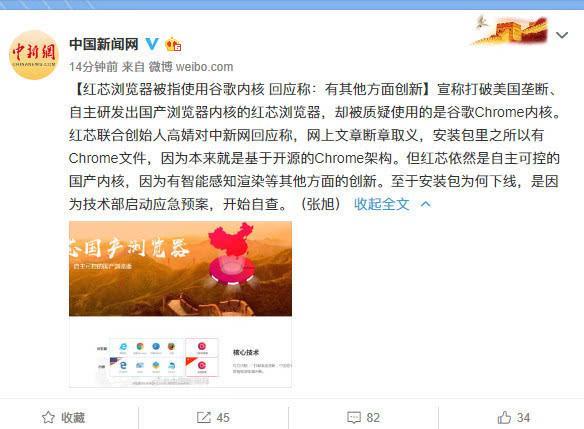Click the star favorite icon
Viewport: 584px width, 429px height.
pyautogui.click(x=48, y=417)
